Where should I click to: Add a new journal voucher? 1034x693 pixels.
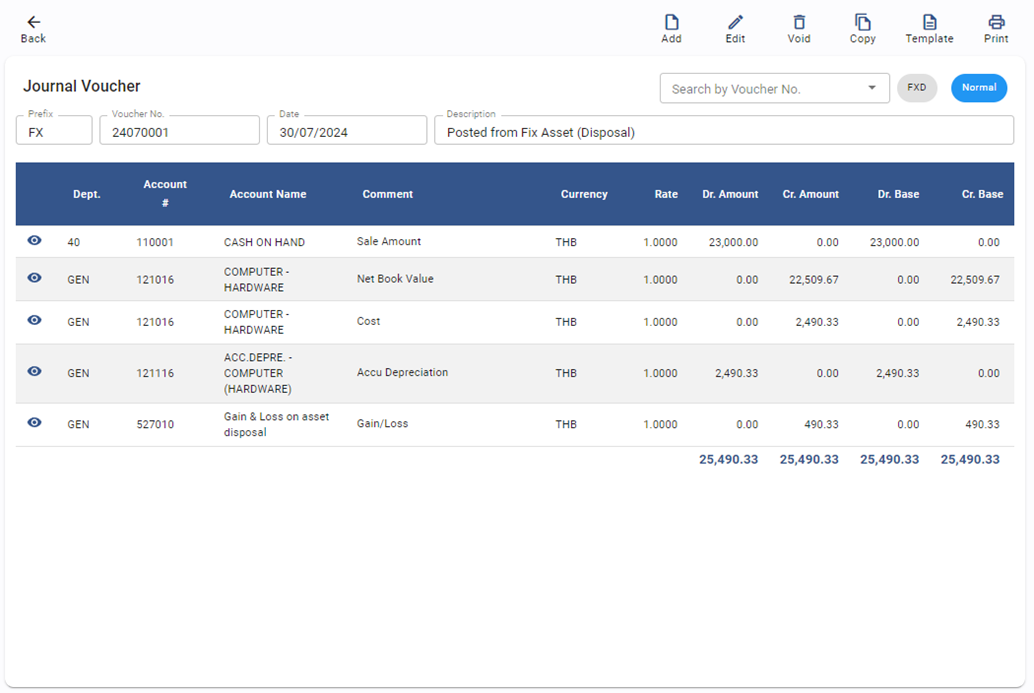671,22
